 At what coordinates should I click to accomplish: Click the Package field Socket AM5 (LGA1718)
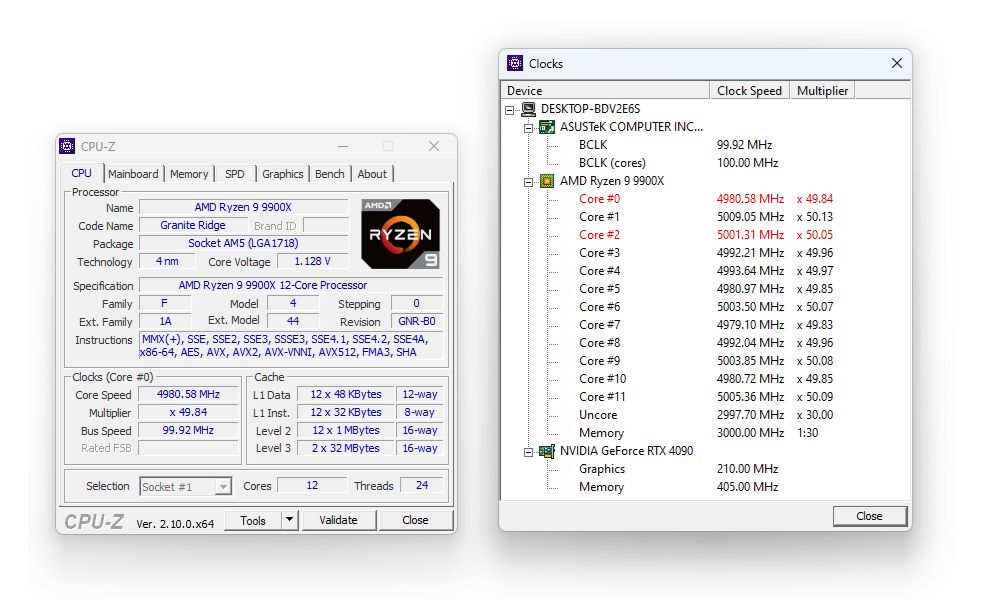(244, 243)
